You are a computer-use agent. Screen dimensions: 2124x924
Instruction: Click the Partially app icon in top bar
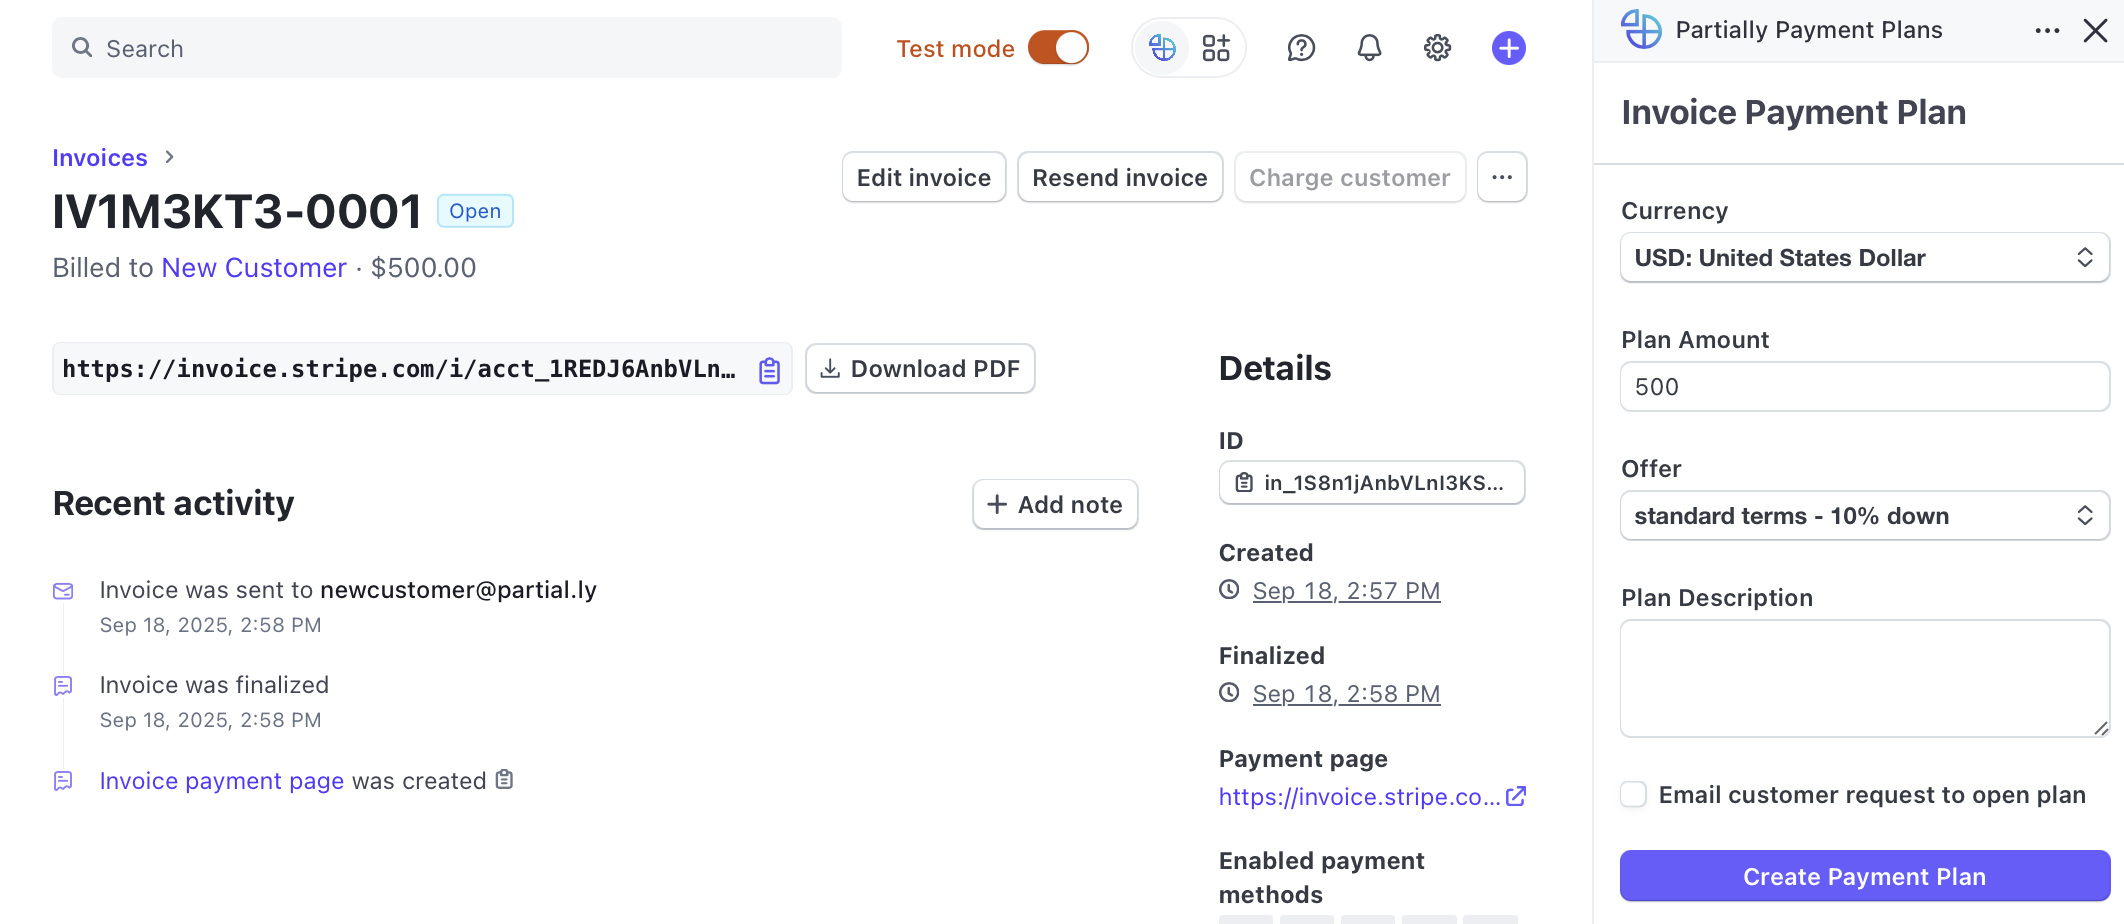click(1162, 48)
